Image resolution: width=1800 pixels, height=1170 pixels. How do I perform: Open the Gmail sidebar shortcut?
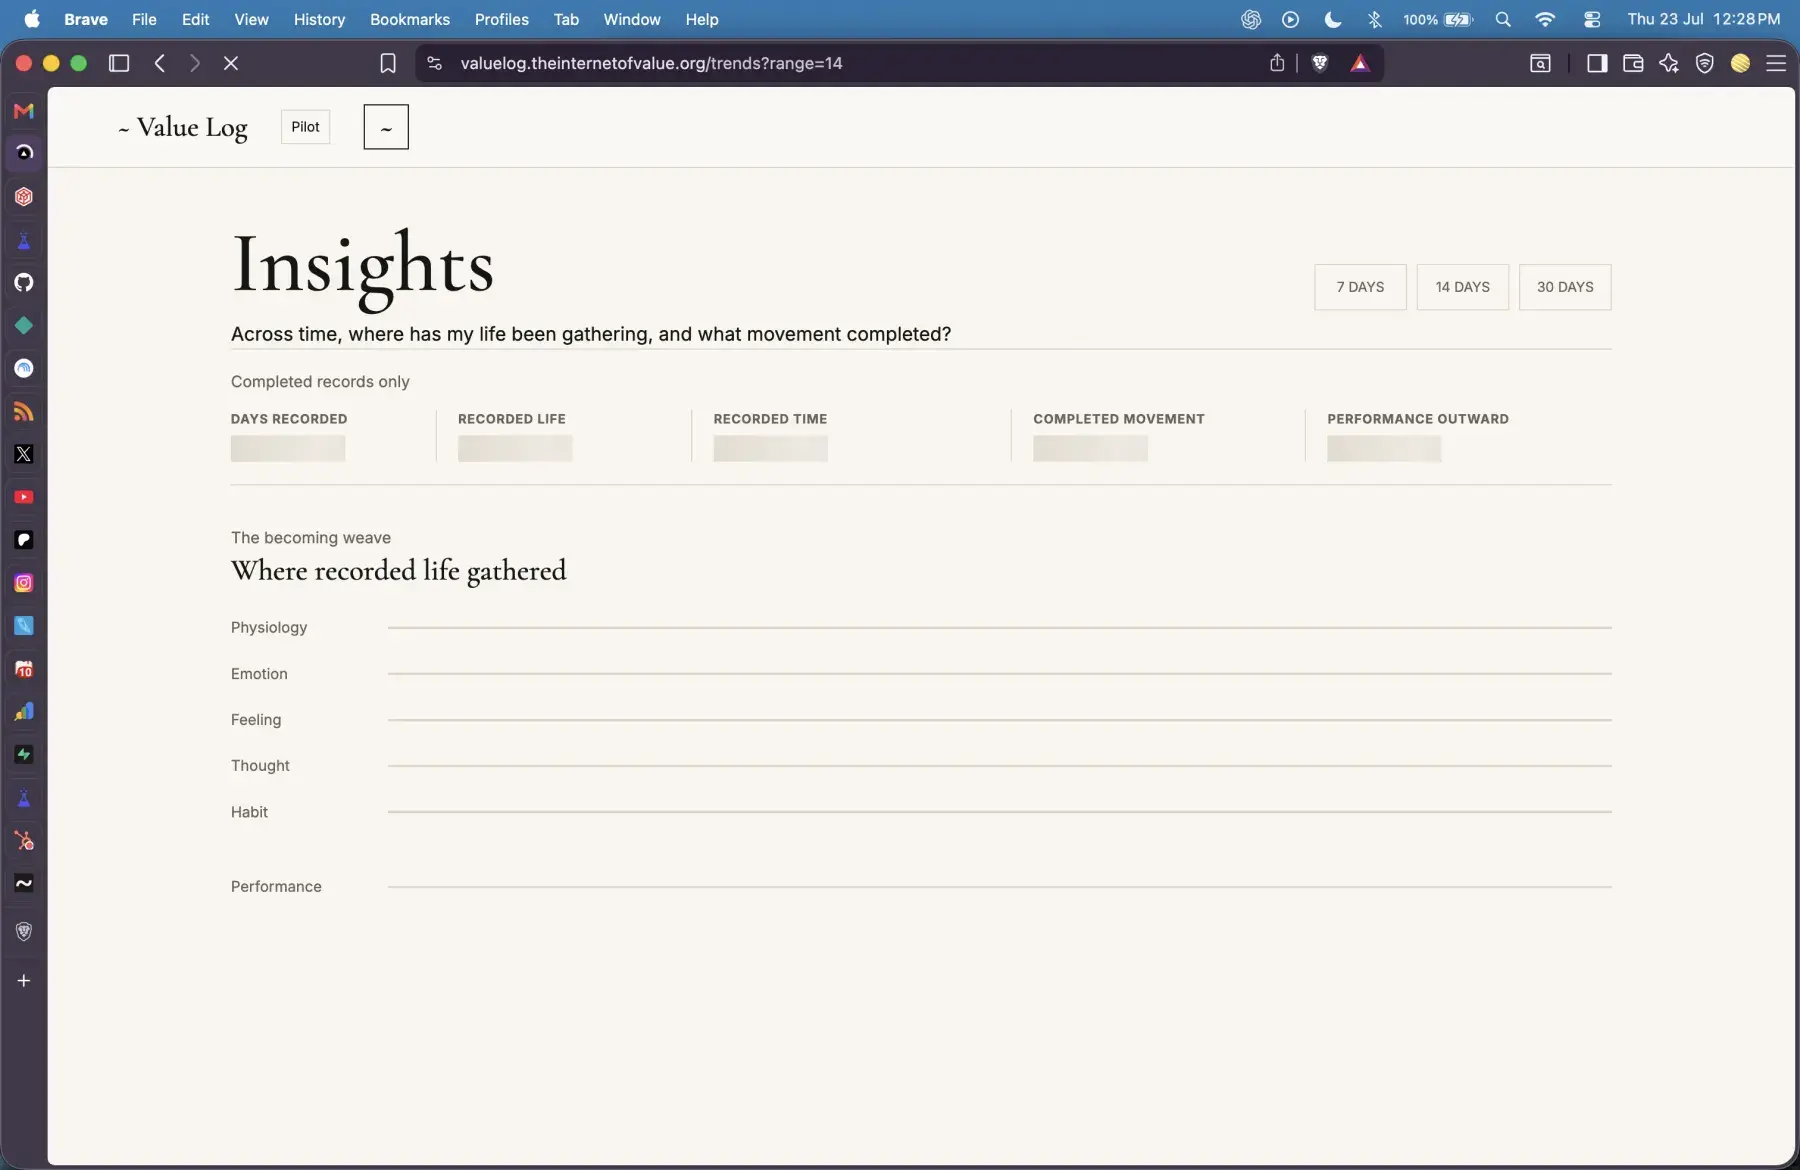[24, 111]
